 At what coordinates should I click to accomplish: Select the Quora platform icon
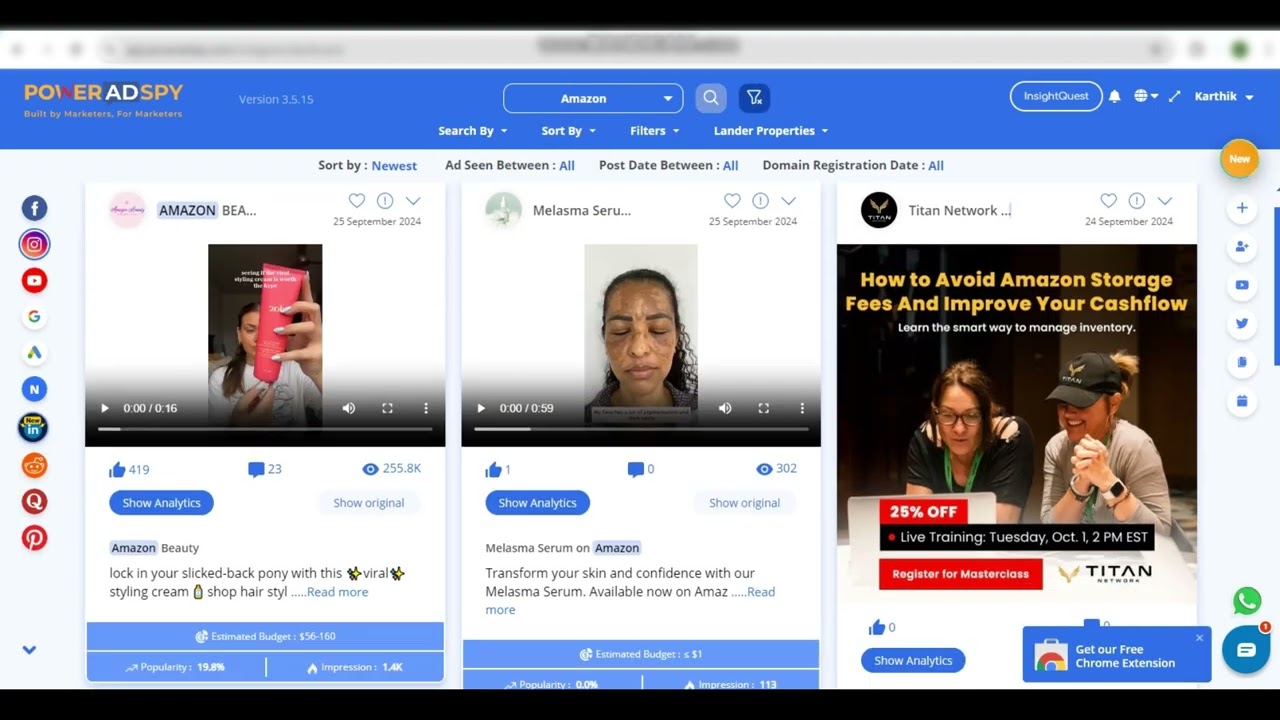[34, 501]
